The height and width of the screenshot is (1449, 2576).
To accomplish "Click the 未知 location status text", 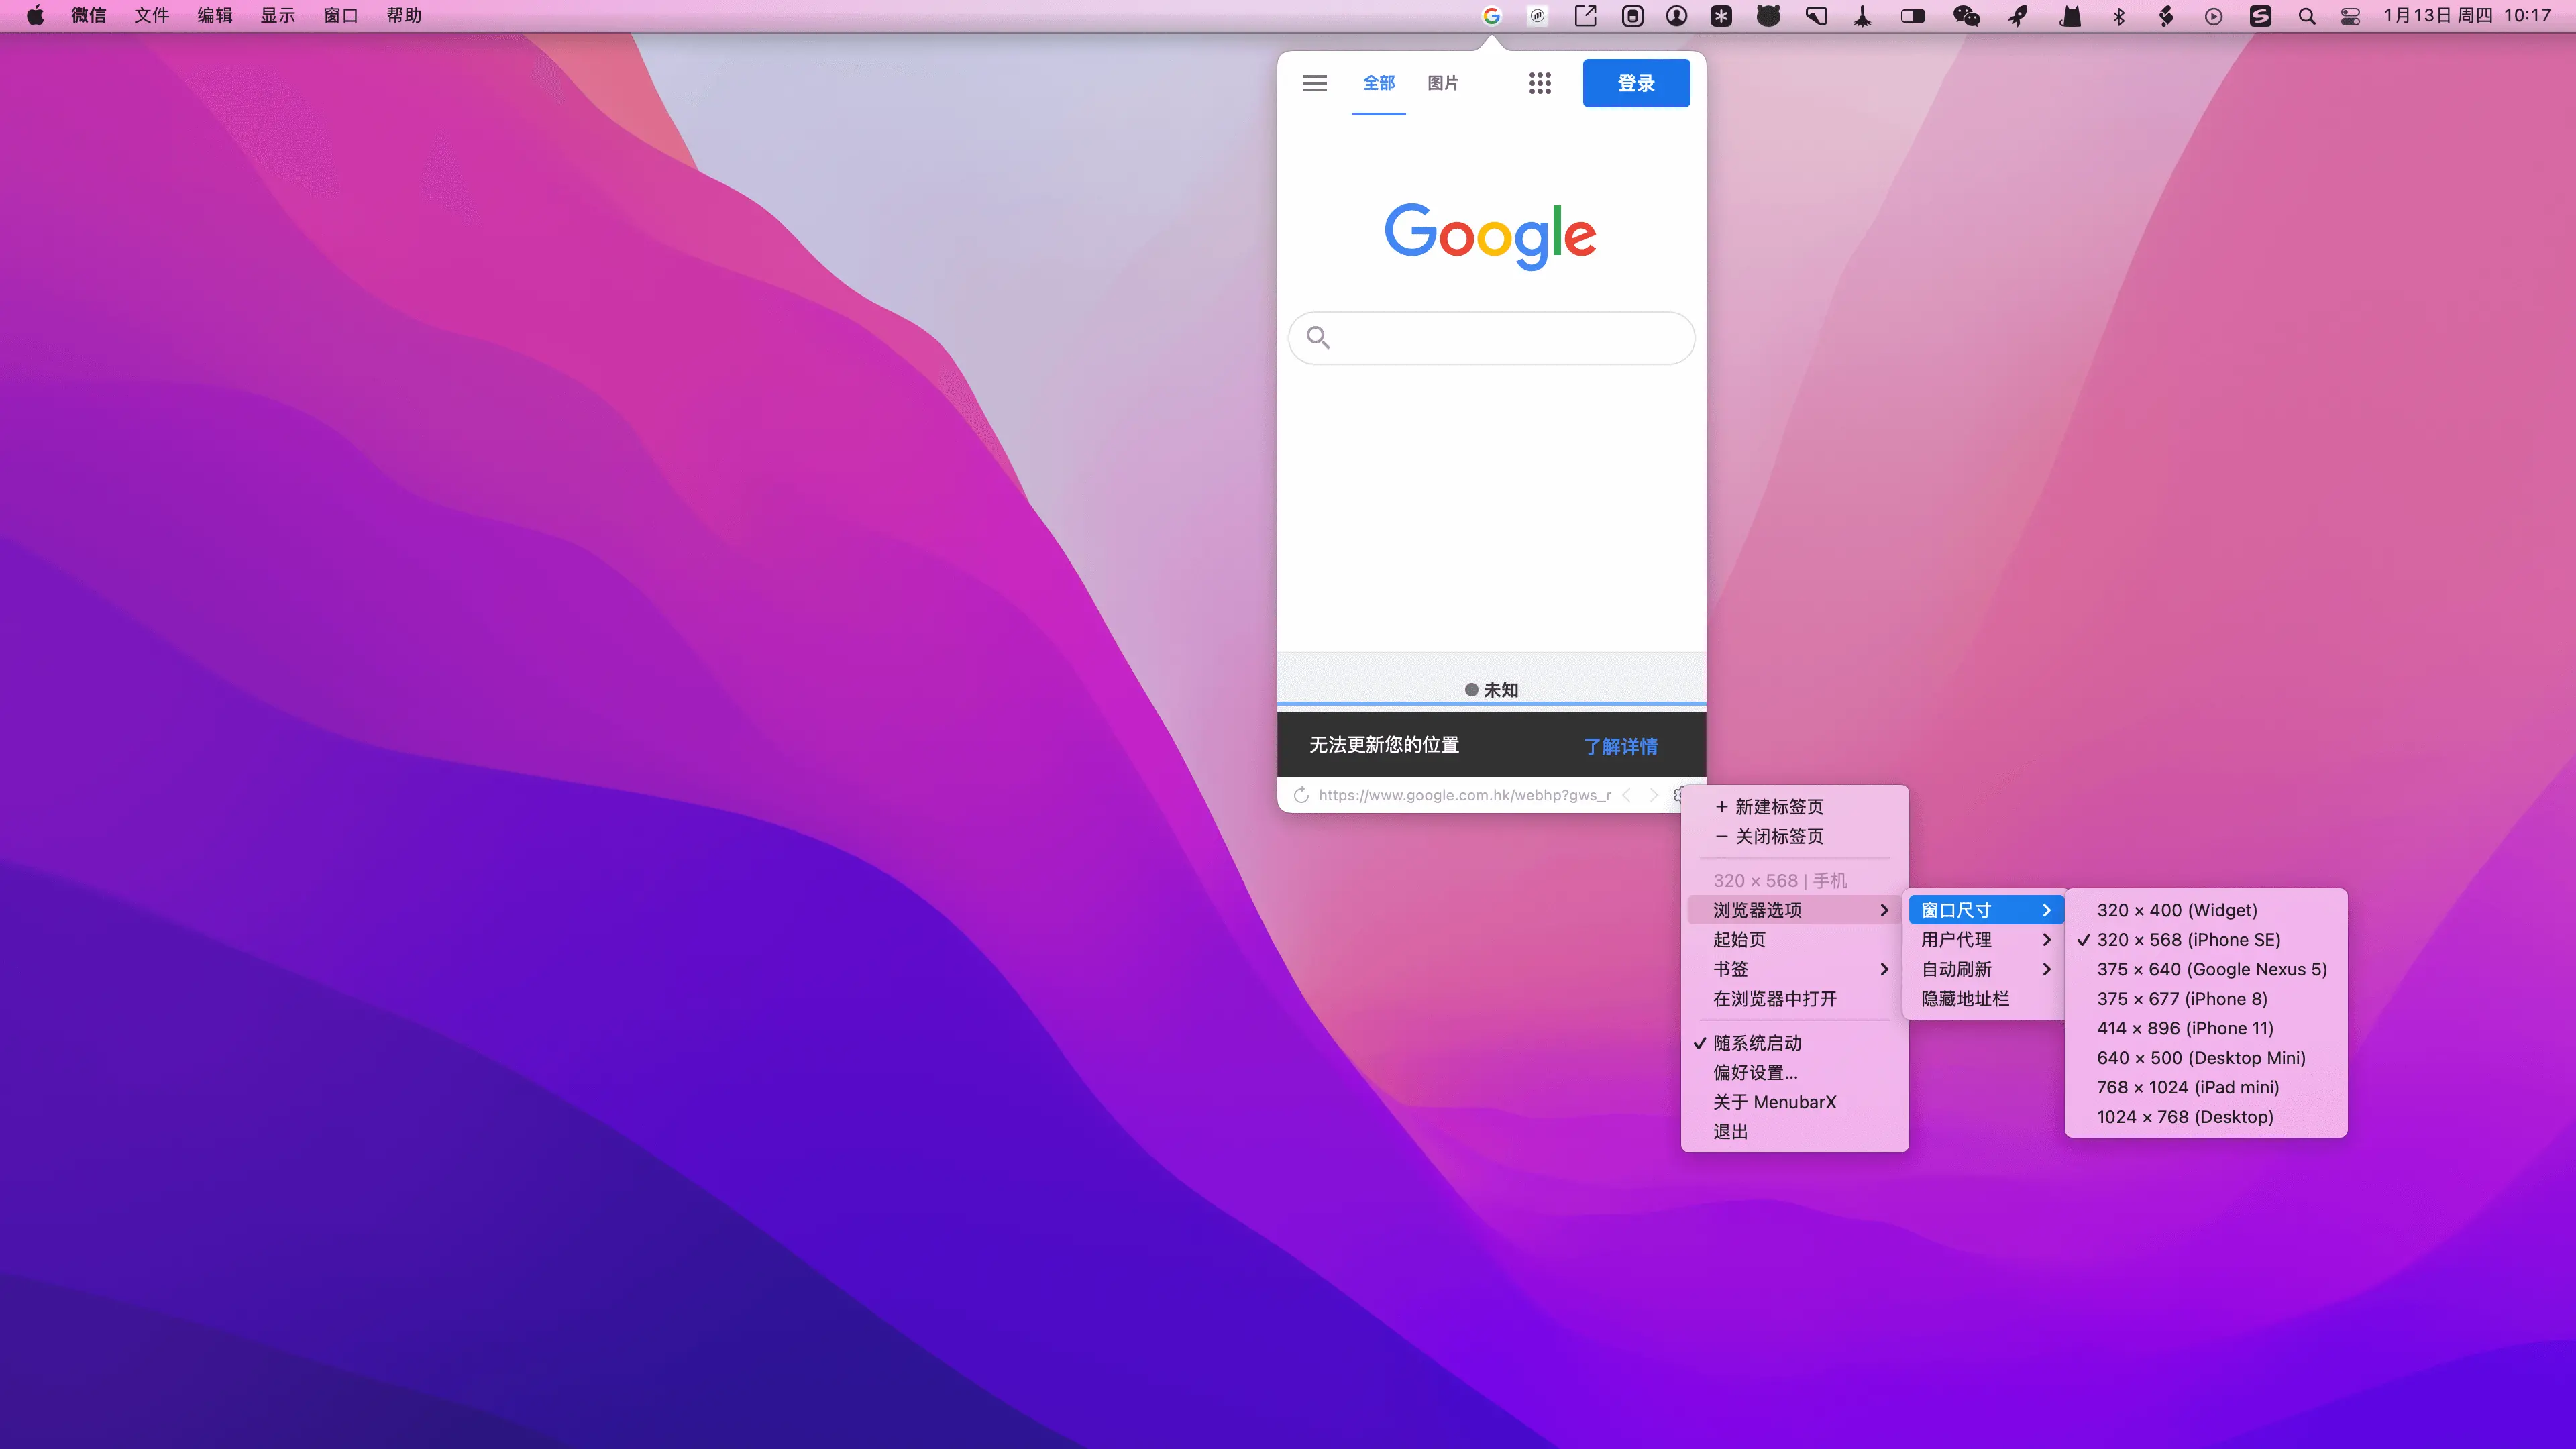I will pyautogui.click(x=1500, y=690).
